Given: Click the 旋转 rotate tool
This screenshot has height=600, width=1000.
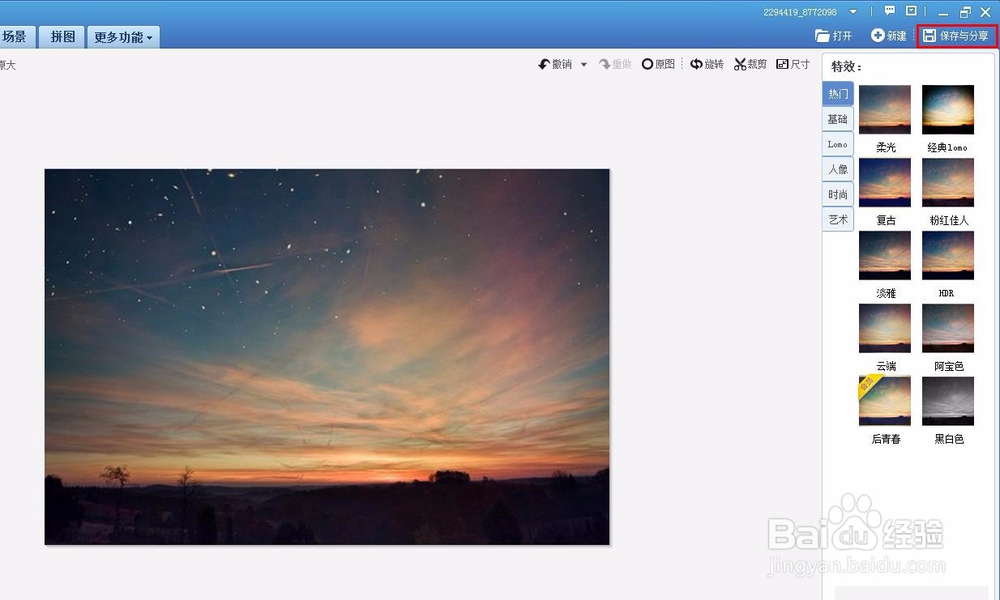Looking at the screenshot, I should 707,64.
